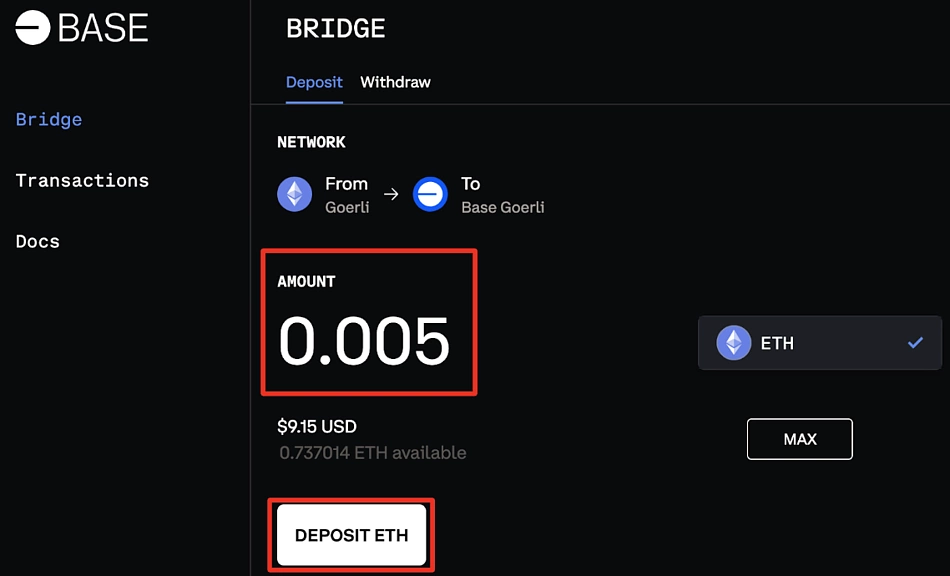Switch to the Withdraw tab
The height and width of the screenshot is (576, 950).
[x=396, y=82]
